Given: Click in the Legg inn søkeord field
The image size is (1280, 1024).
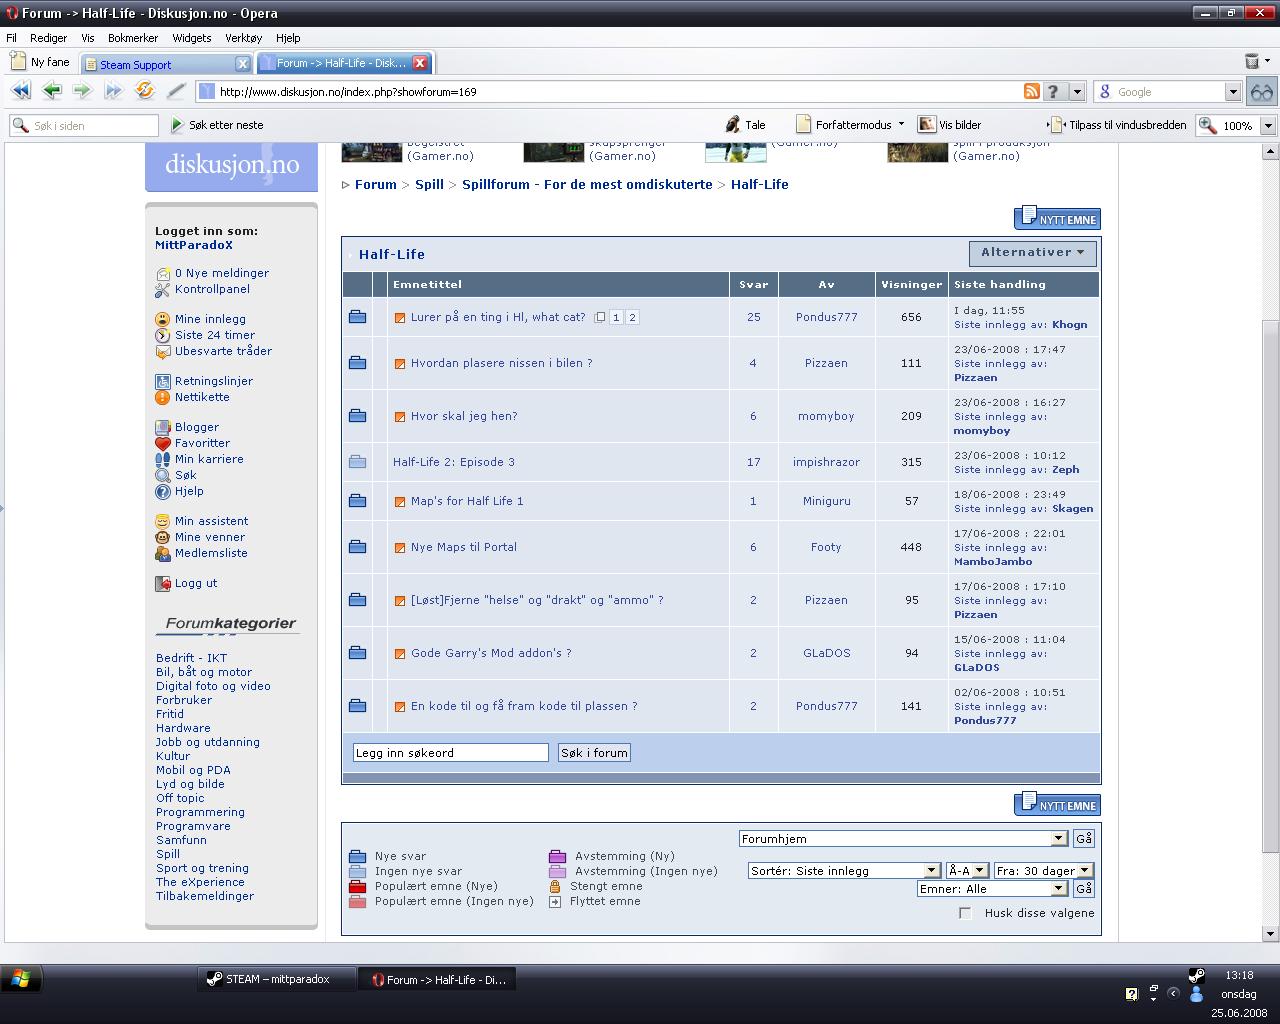Looking at the screenshot, I should (451, 753).
